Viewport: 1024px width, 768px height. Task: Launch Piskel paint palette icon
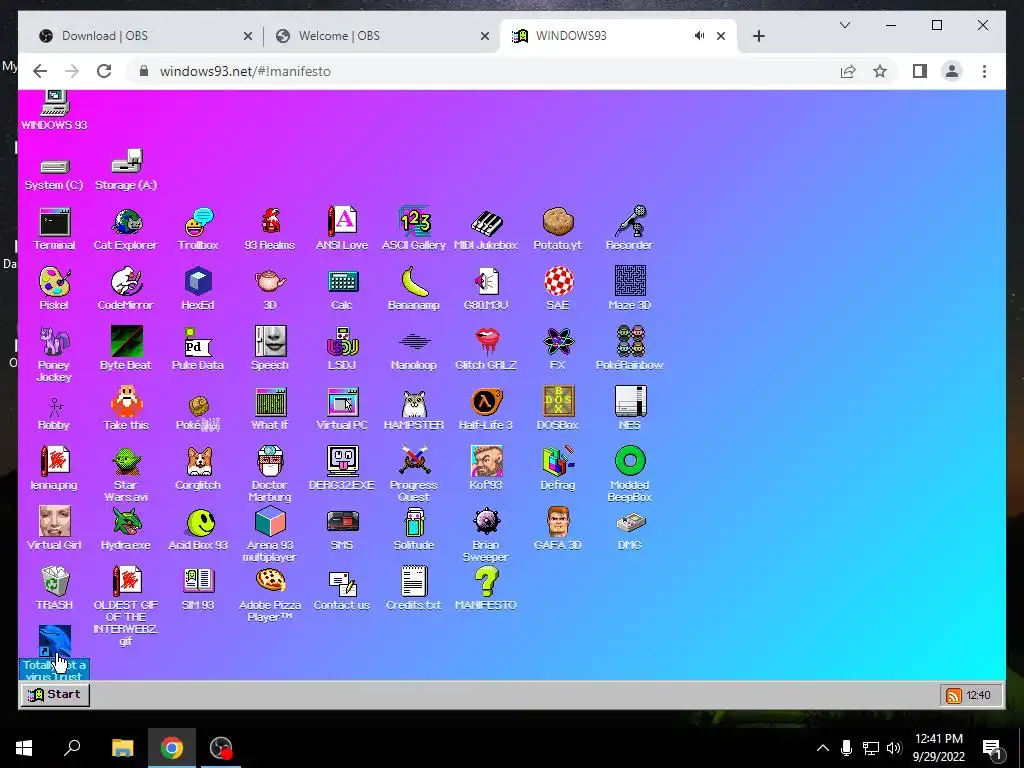pos(54,289)
